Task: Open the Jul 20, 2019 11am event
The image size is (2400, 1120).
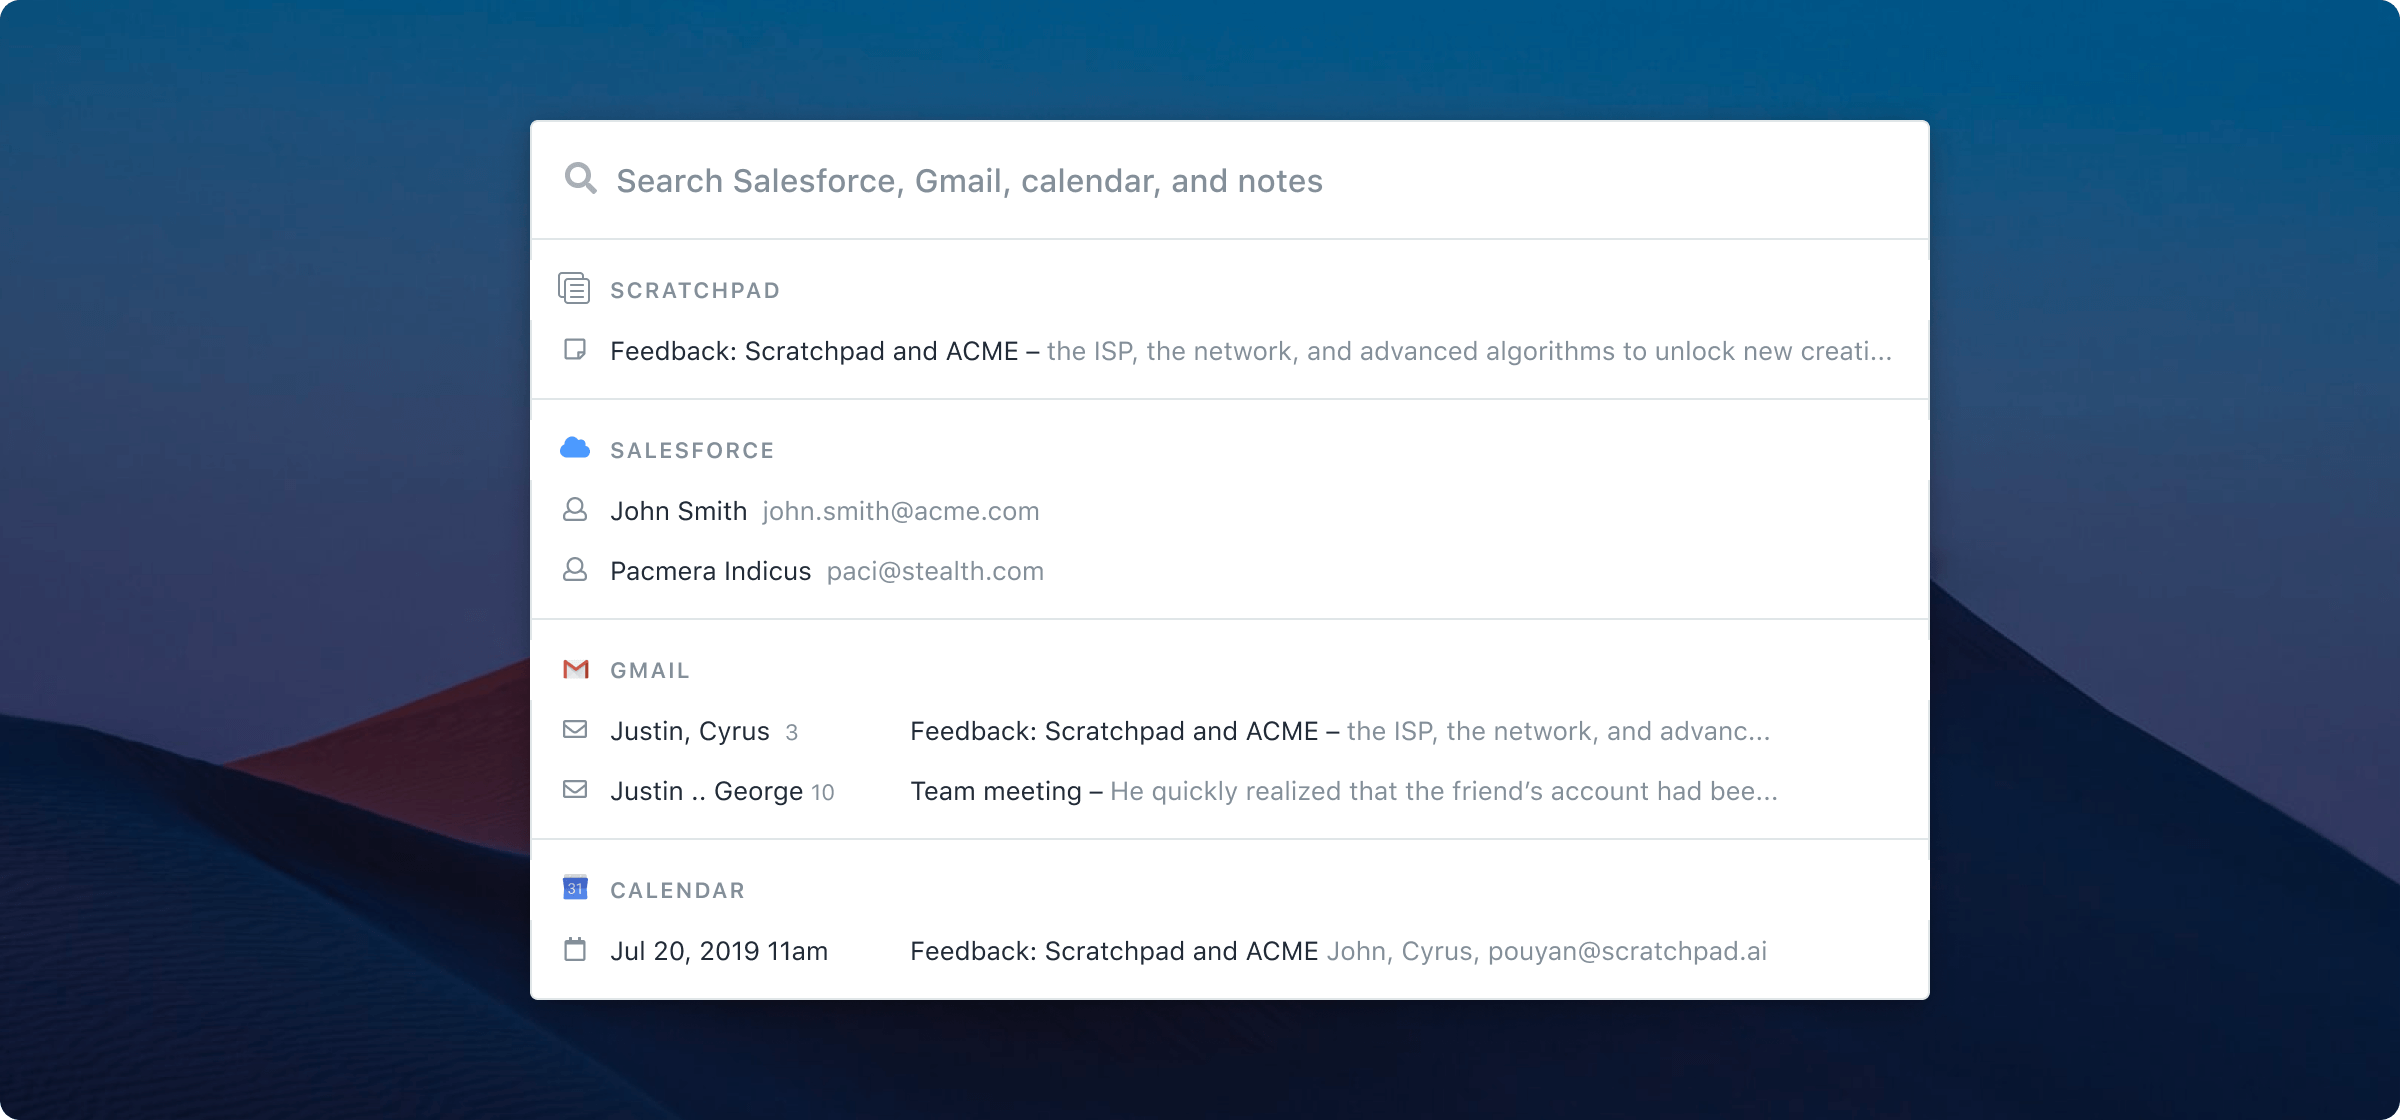Action: (x=719, y=951)
